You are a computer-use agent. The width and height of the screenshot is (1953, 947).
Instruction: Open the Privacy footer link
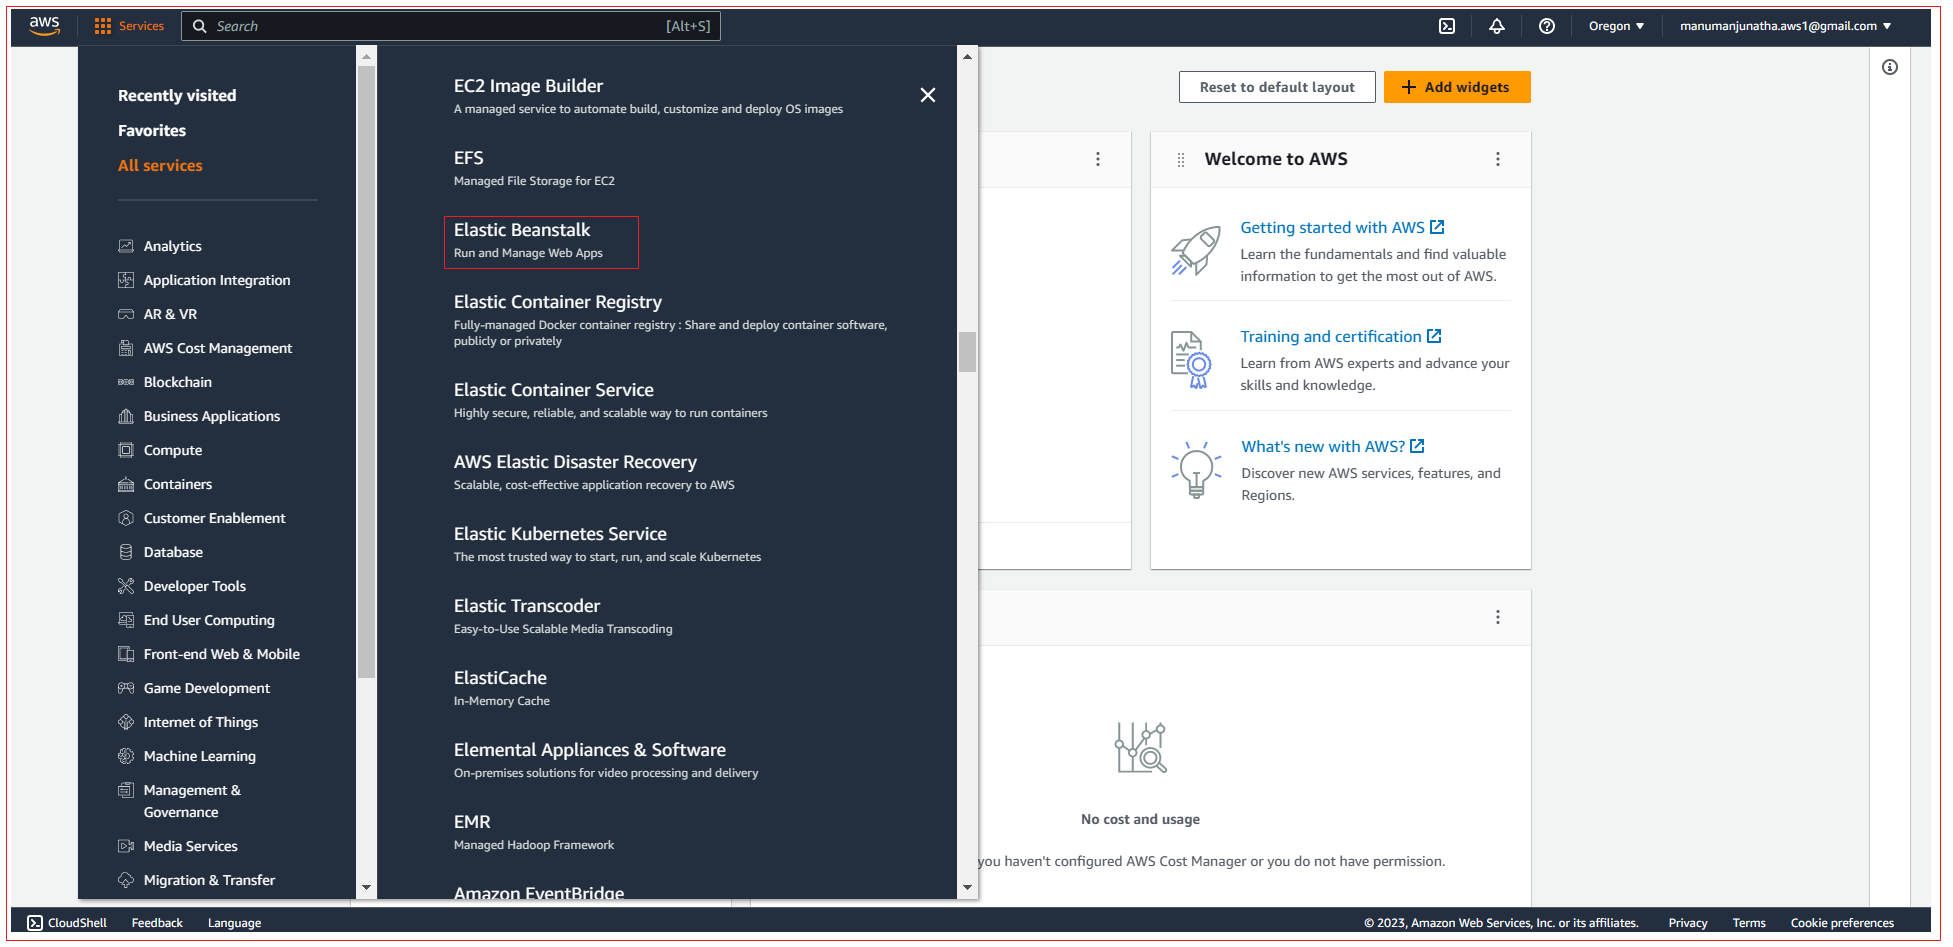(1688, 923)
